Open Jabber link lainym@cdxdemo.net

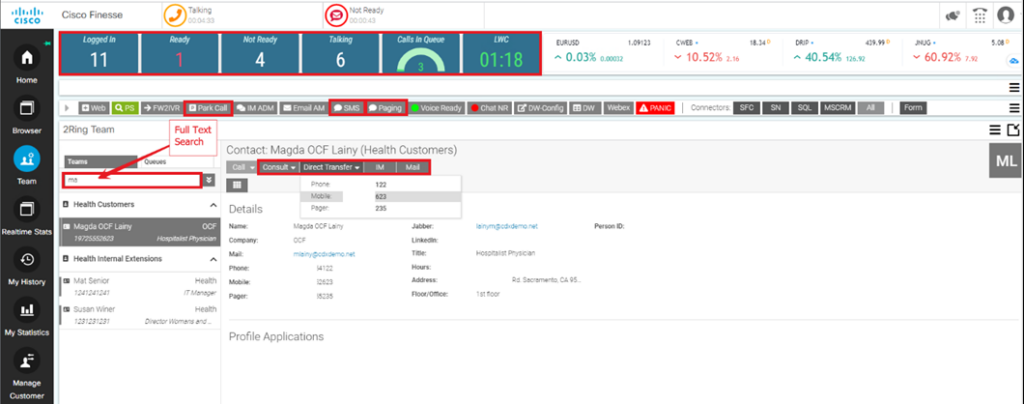[x=507, y=226]
